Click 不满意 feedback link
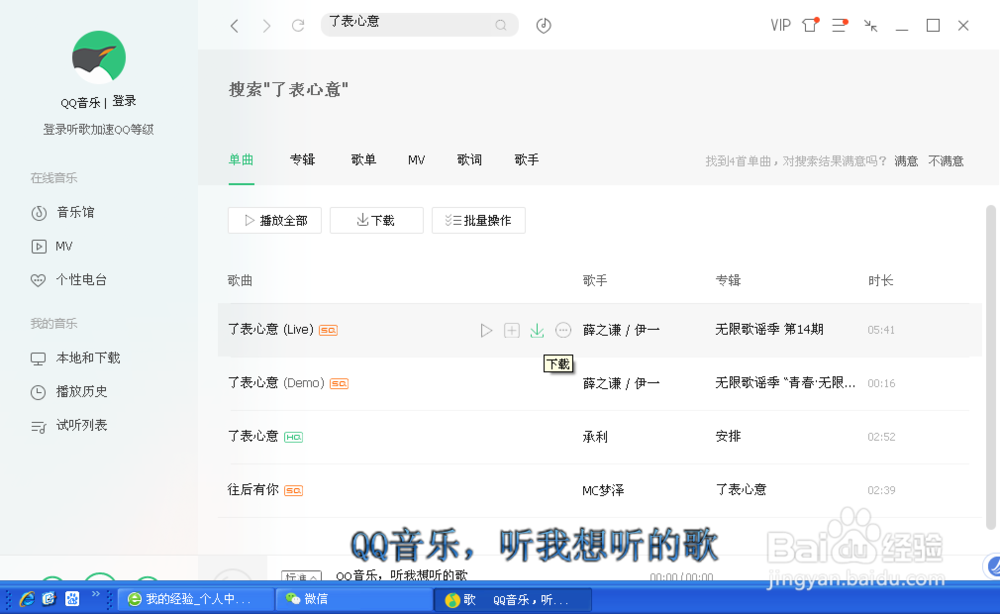 (946, 161)
